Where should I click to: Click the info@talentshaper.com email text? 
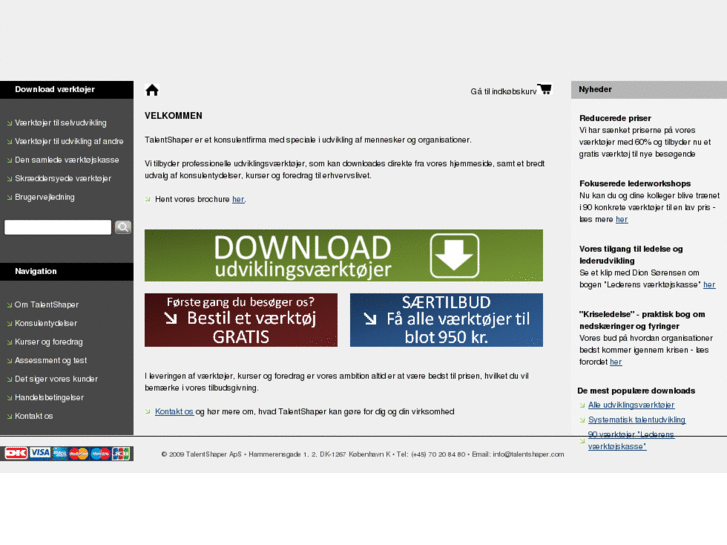[x=528, y=454]
